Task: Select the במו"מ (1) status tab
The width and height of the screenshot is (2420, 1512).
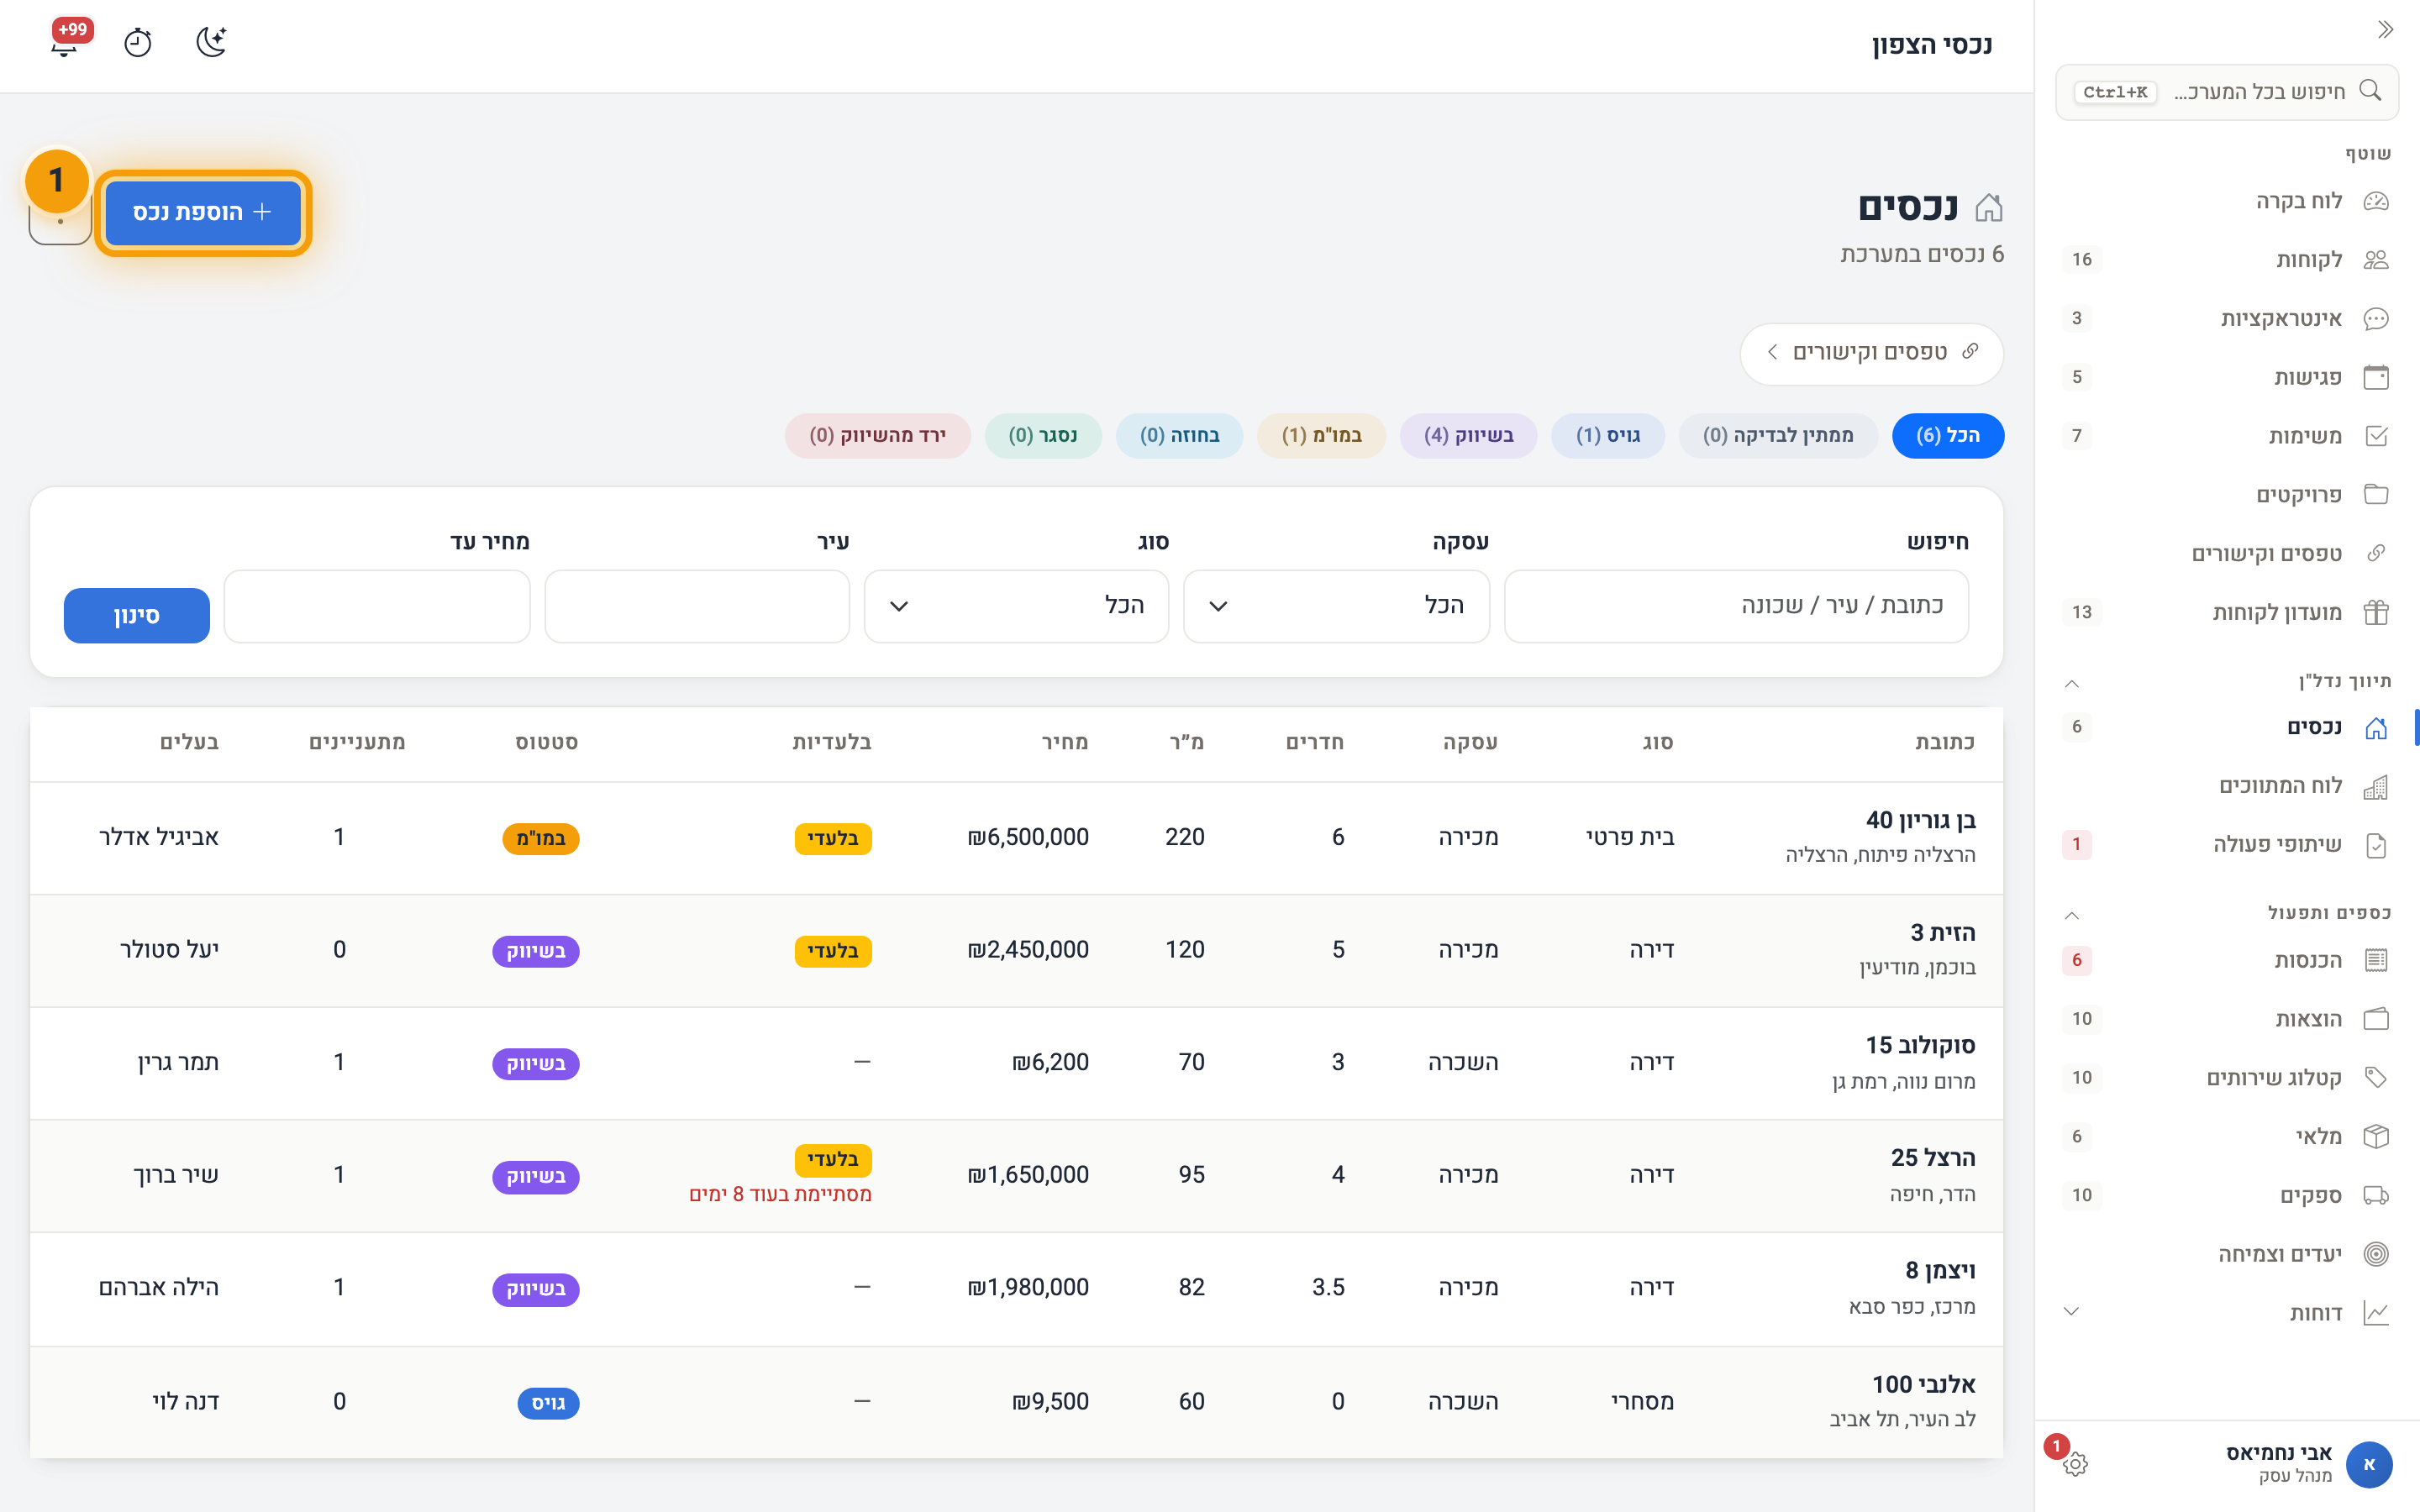Action: coord(1322,436)
